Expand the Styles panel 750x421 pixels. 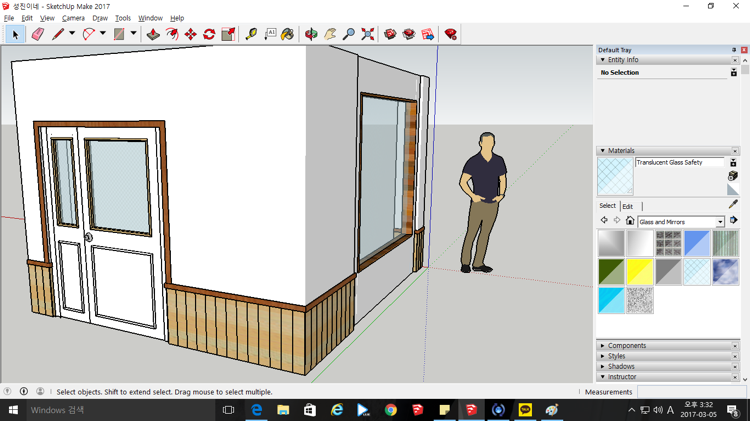coord(603,356)
